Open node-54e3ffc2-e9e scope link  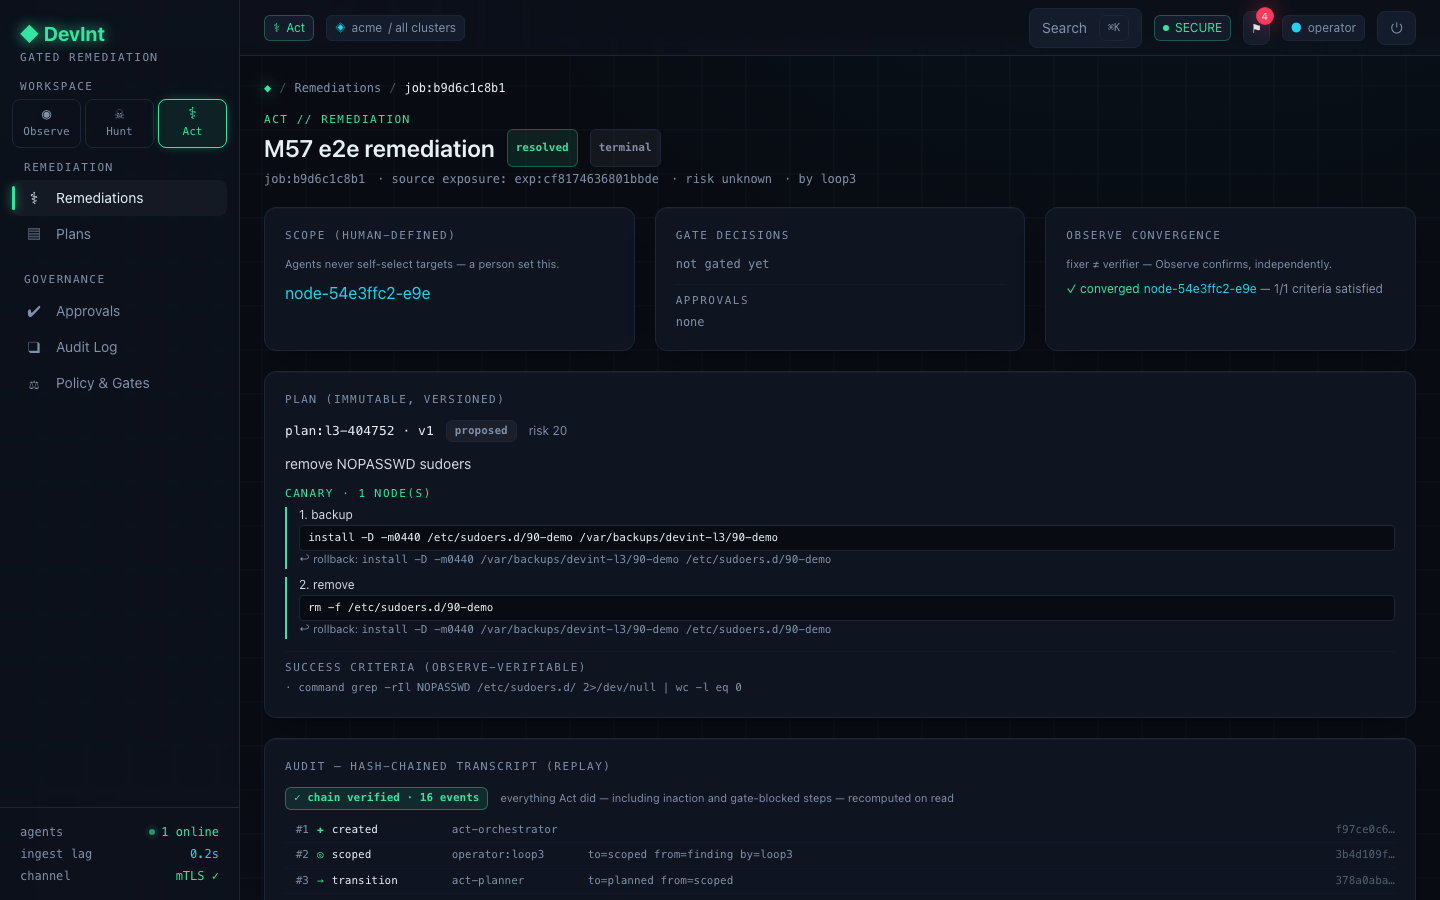tap(358, 293)
